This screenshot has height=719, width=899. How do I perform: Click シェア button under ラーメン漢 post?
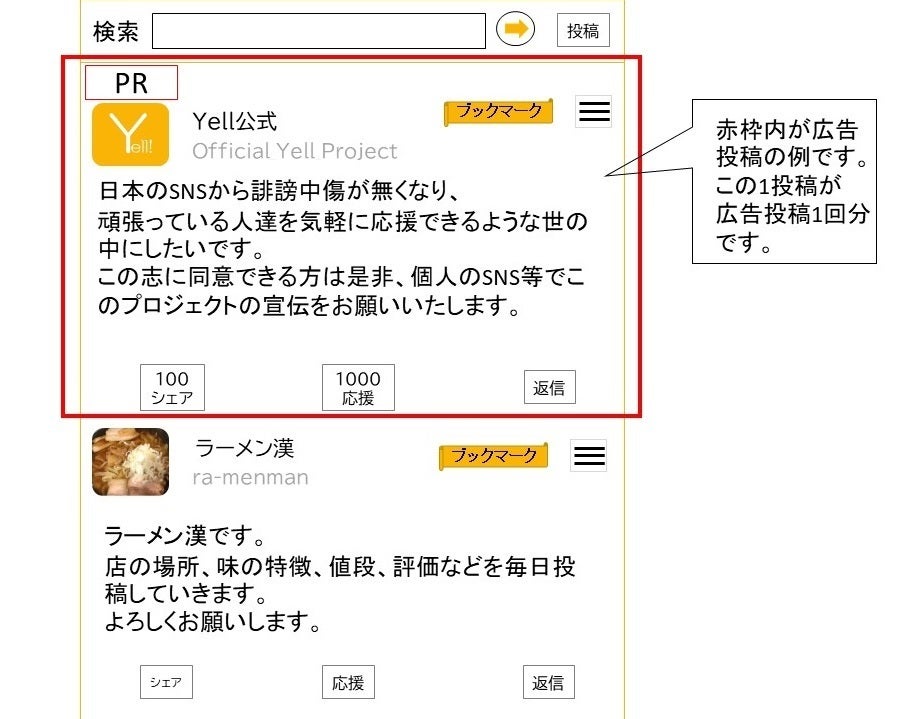point(166,682)
